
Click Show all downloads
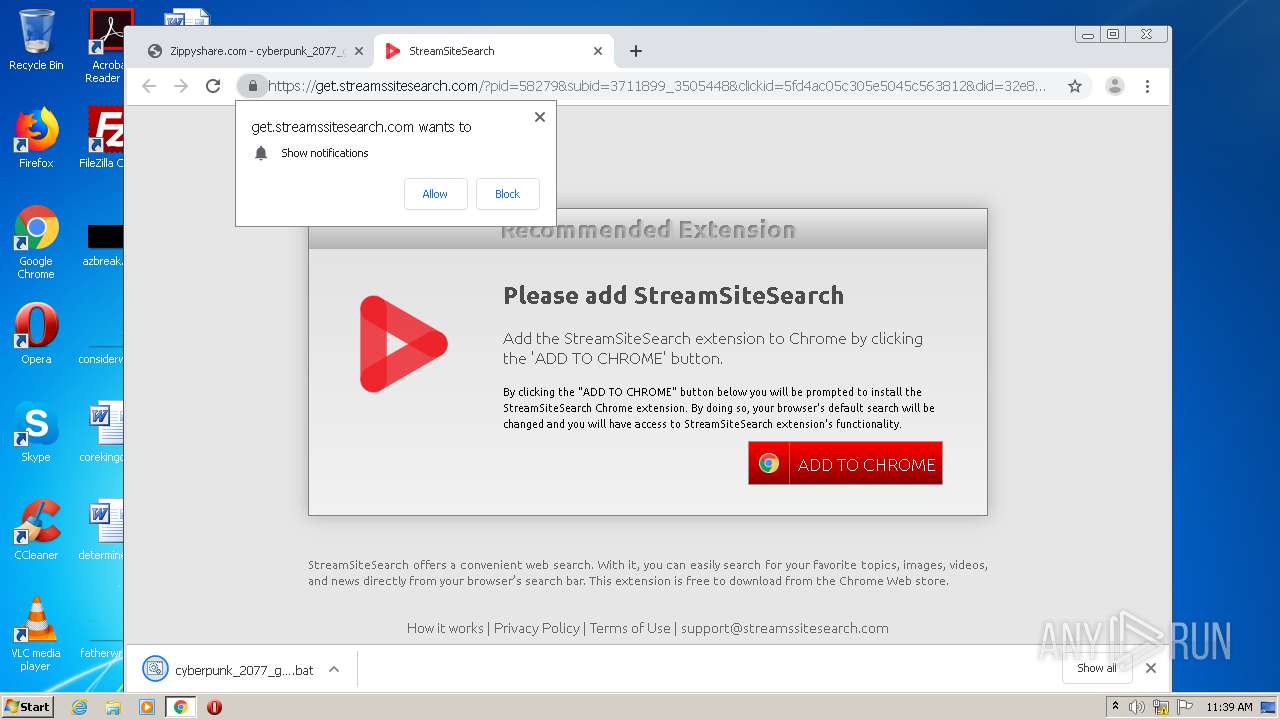(x=1097, y=668)
